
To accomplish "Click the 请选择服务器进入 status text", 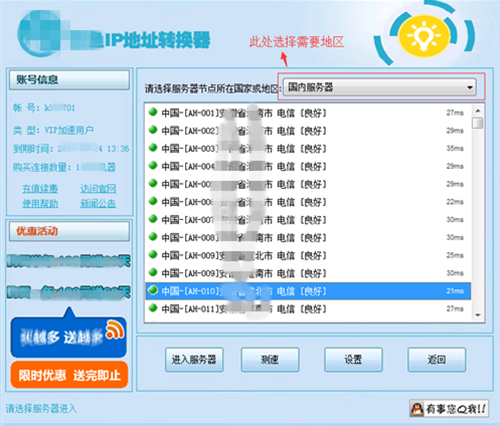I will tap(41, 408).
